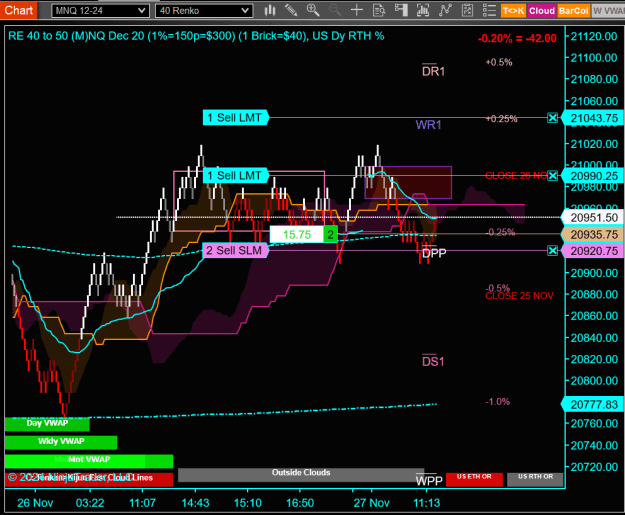The image size is (625, 515).
Task: Click the 26 Nov date on time axis
Action: [35, 503]
